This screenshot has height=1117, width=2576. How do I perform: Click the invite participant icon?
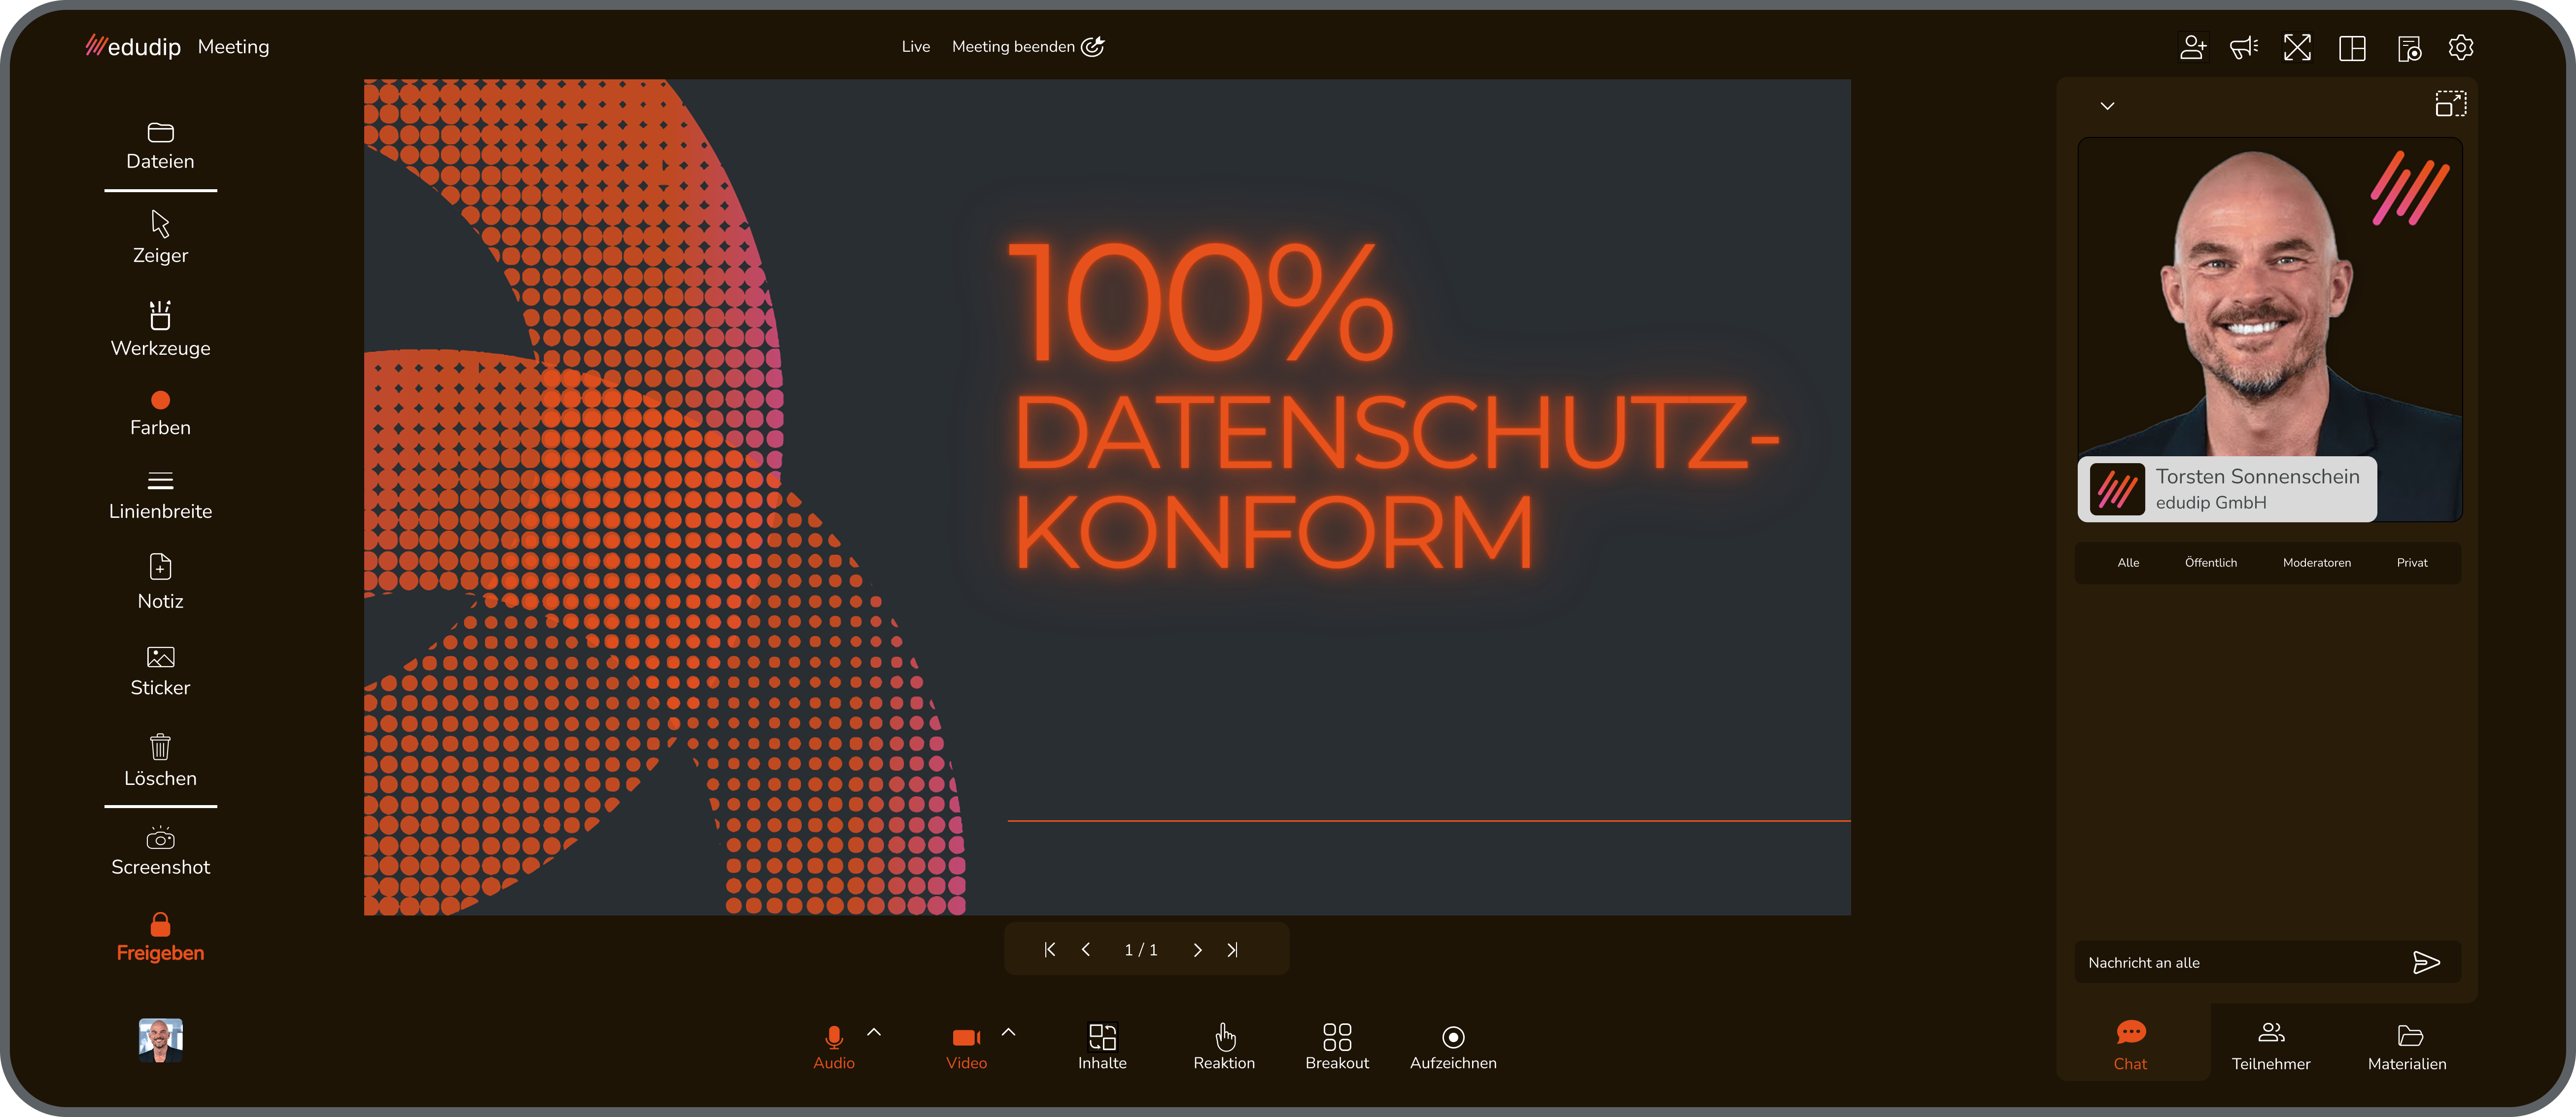click(x=2192, y=47)
